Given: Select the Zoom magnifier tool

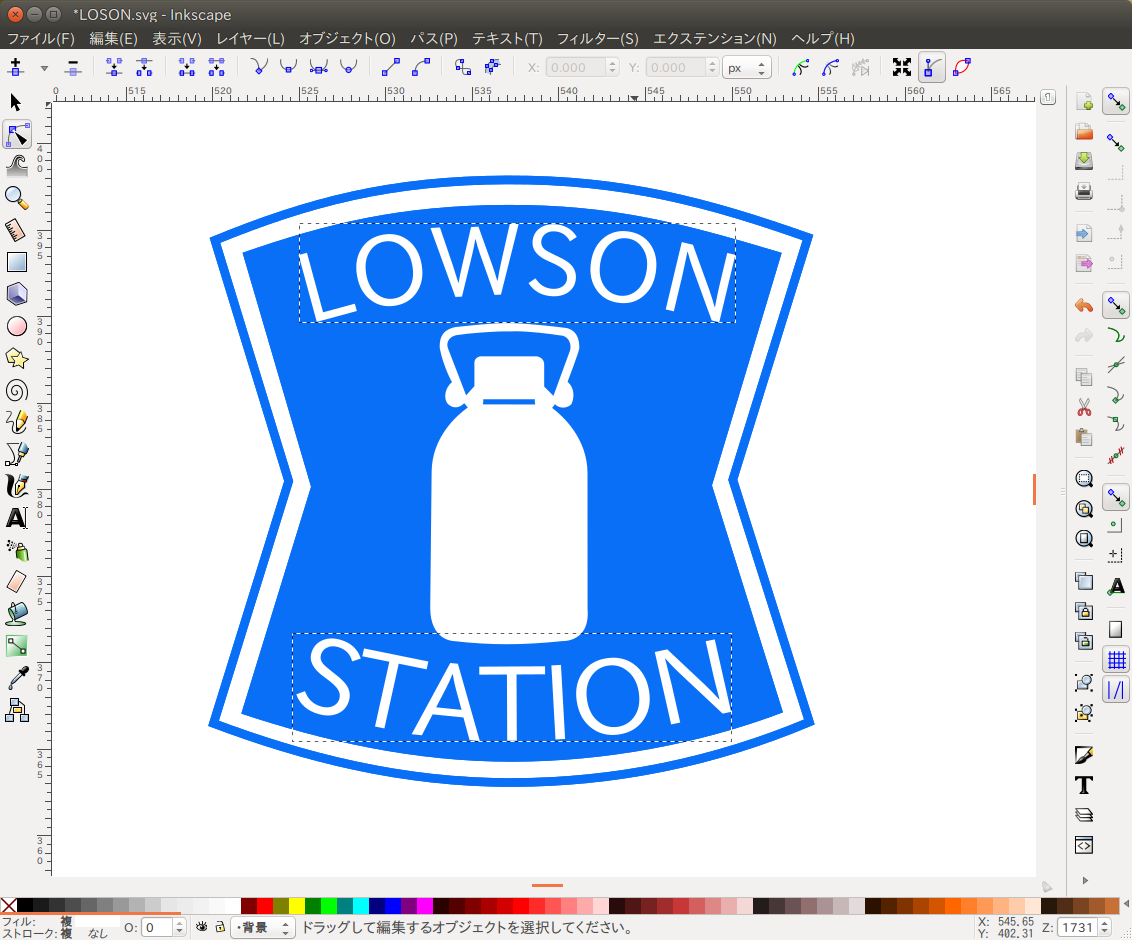Looking at the screenshot, I should 17,198.
